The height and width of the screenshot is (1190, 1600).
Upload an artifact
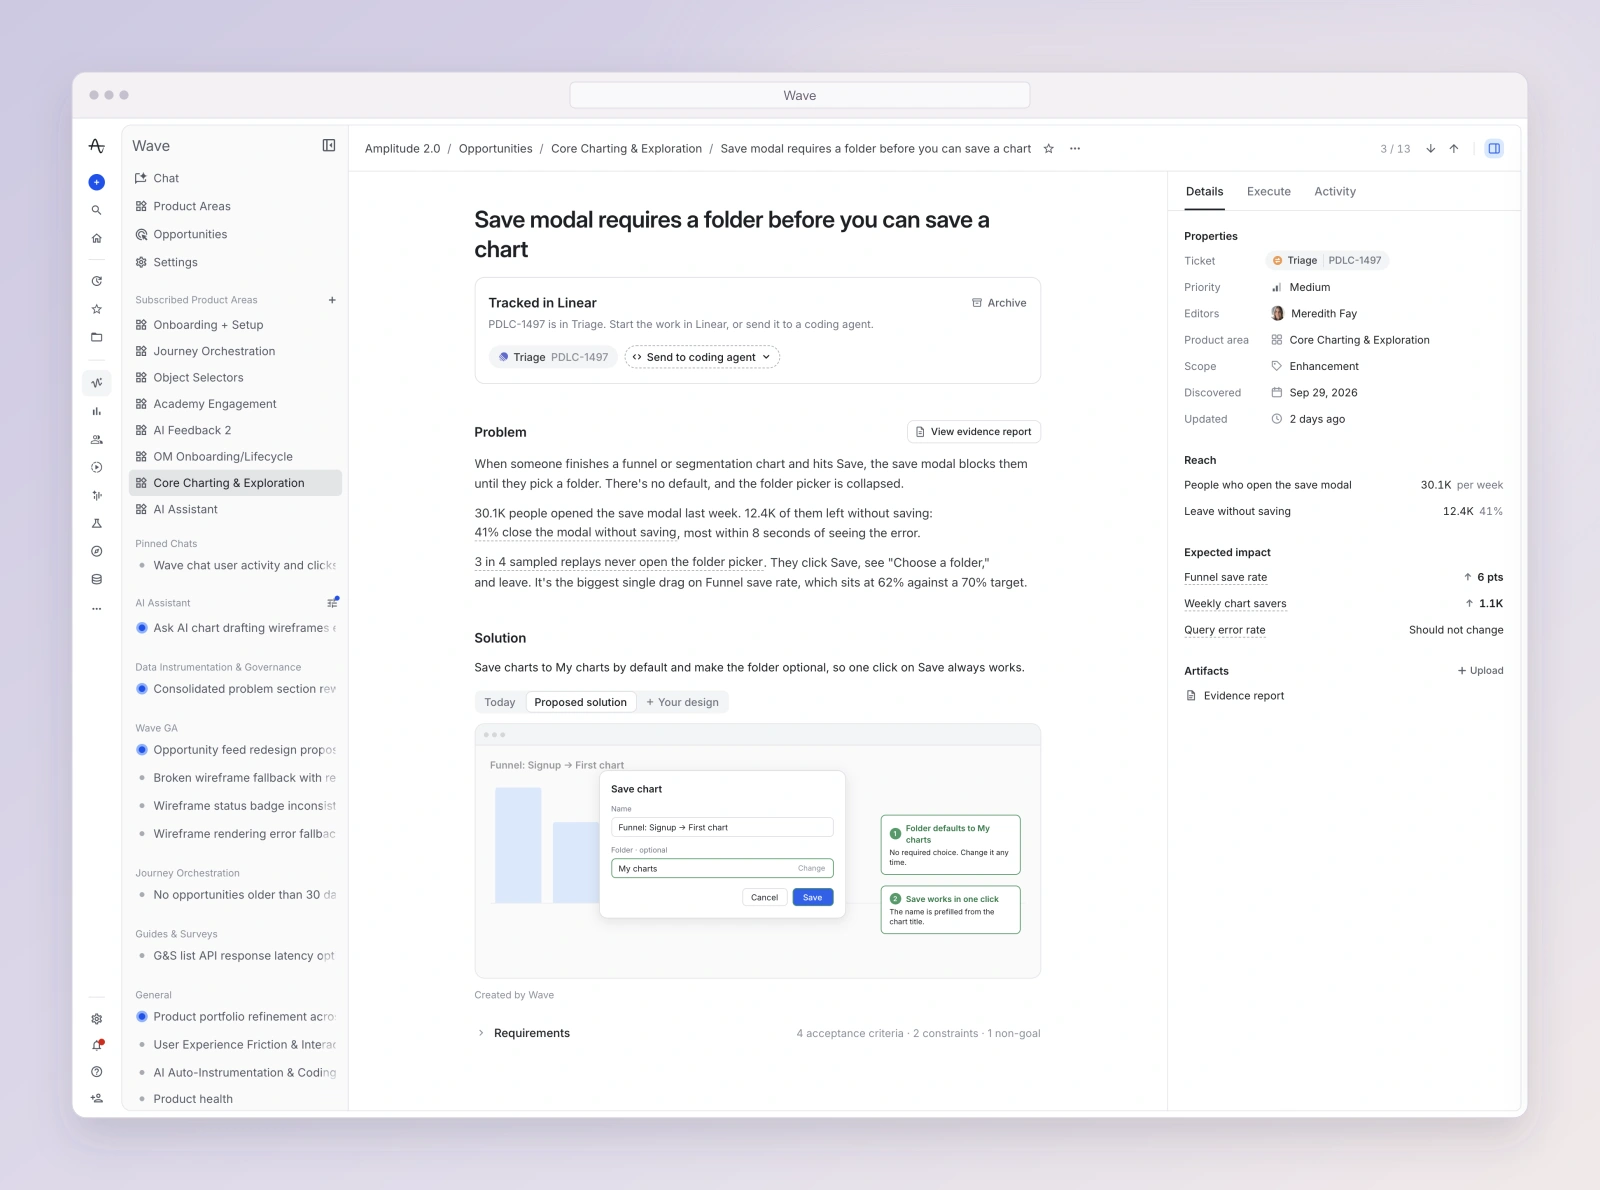(x=1480, y=671)
